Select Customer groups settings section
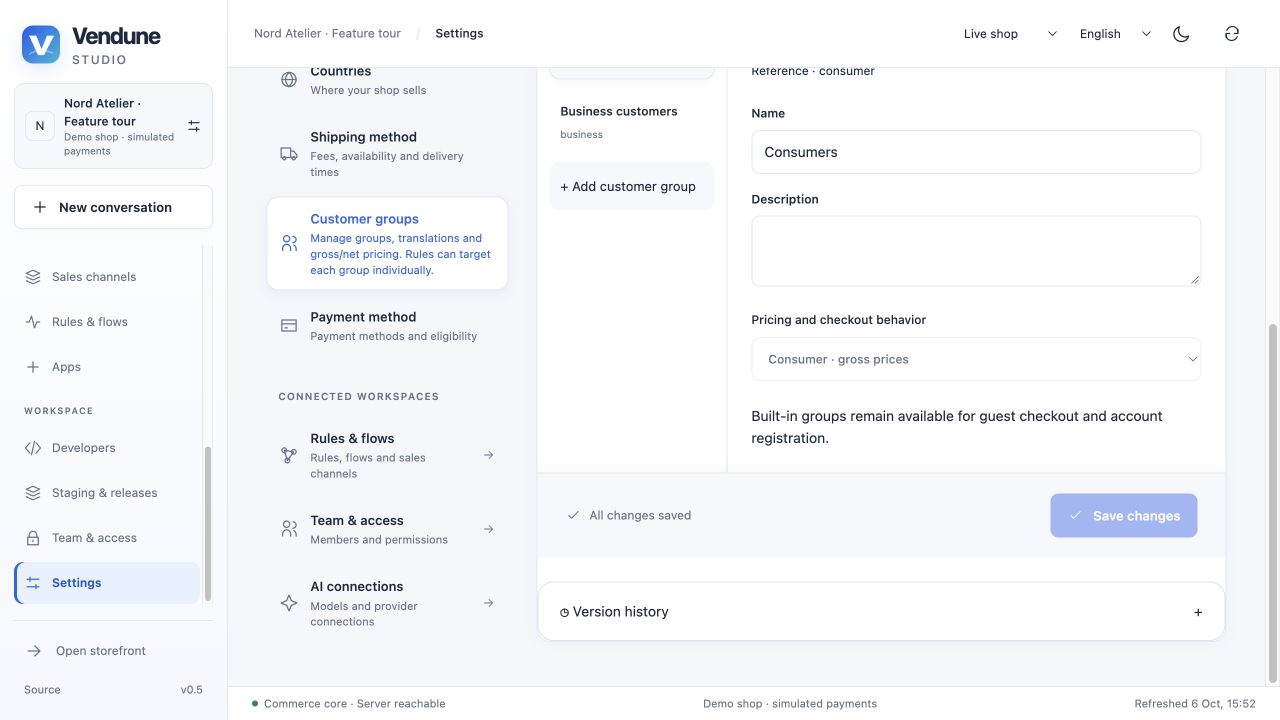The height and width of the screenshot is (720, 1280). (x=387, y=244)
